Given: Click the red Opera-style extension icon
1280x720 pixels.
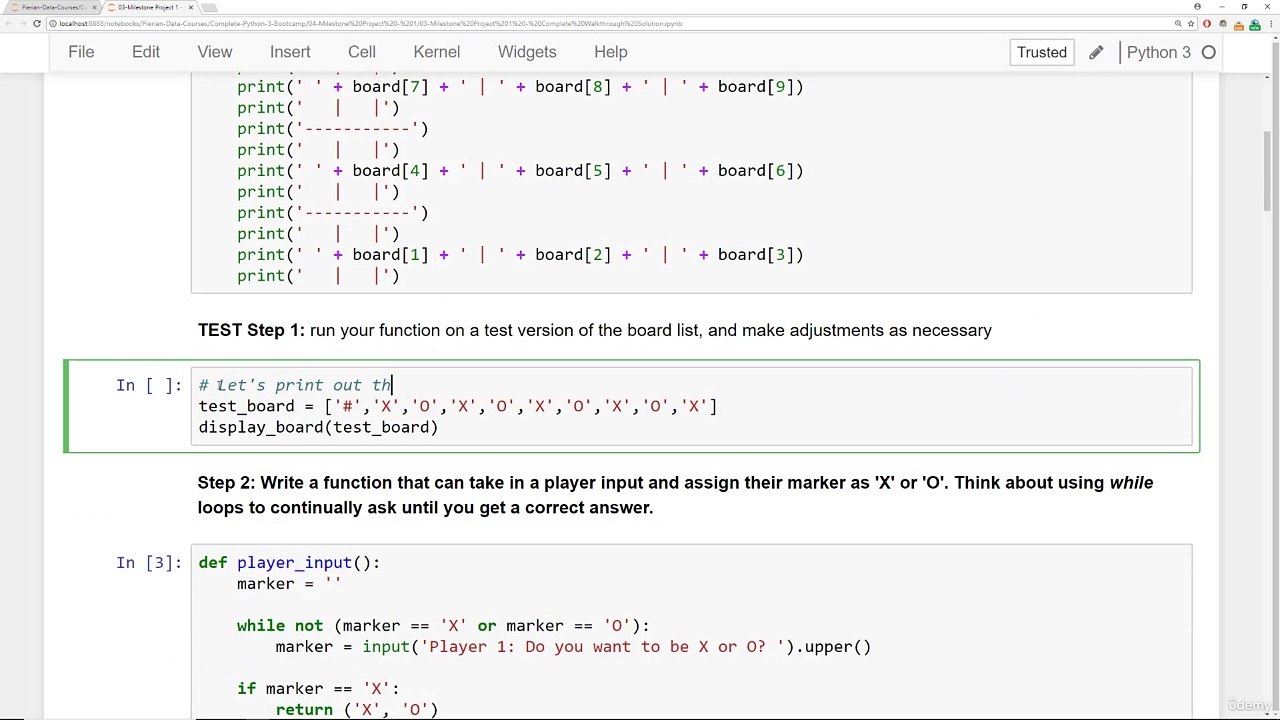Looking at the screenshot, I should click(1207, 23).
